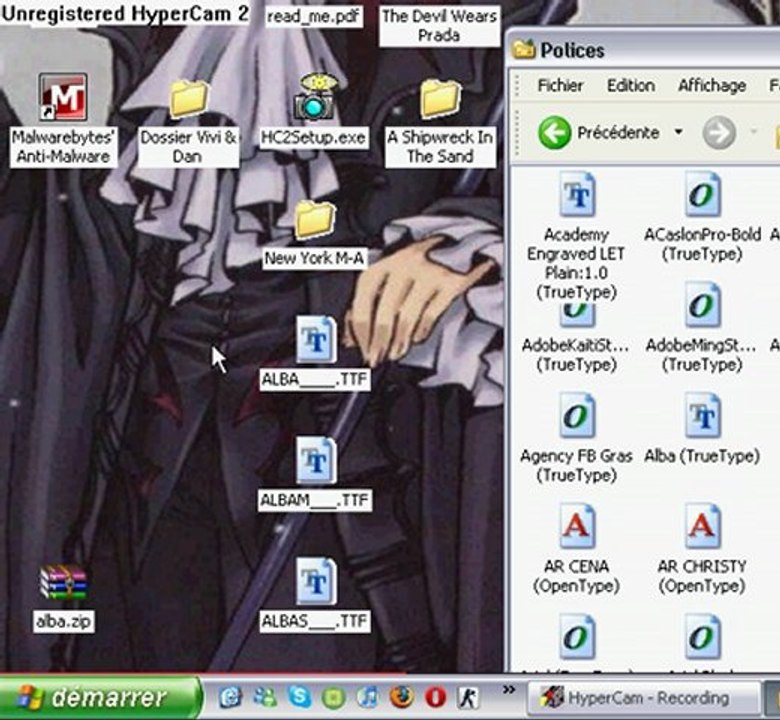The width and height of the screenshot is (780, 720).
Task: Select Malwarebytes' Anti-Malware desktop shortcut
Action: (63, 97)
